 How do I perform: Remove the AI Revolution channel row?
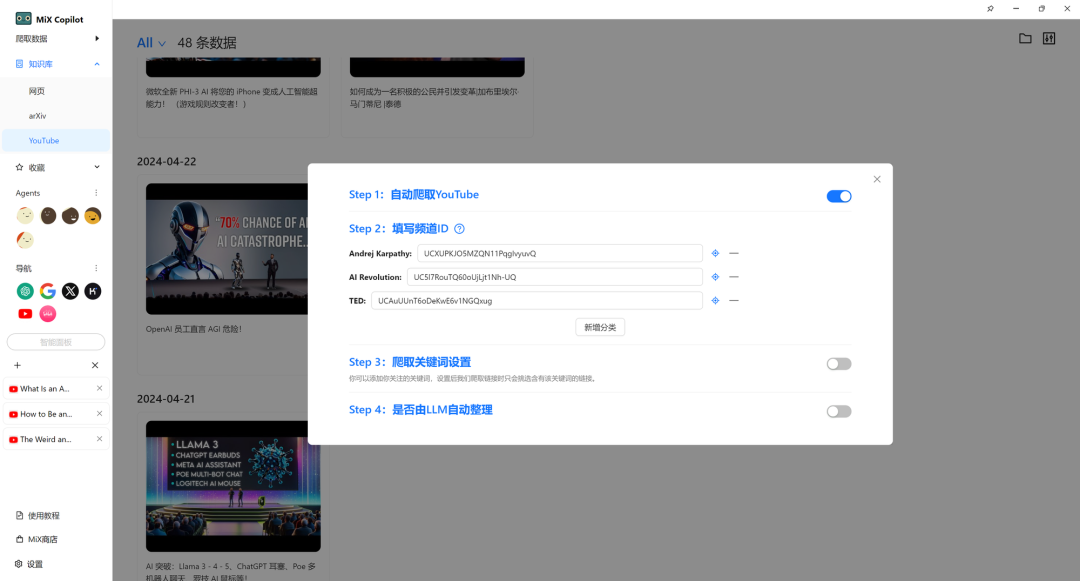coord(734,277)
